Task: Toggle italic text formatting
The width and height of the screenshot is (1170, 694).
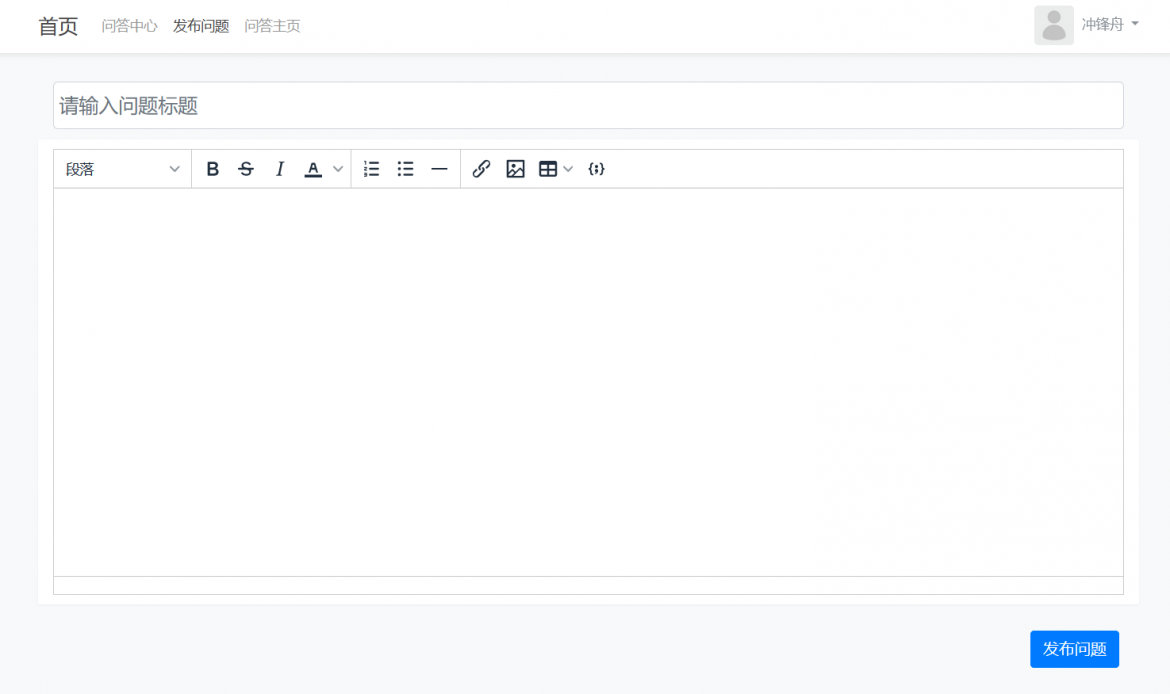Action: (280, 169)
